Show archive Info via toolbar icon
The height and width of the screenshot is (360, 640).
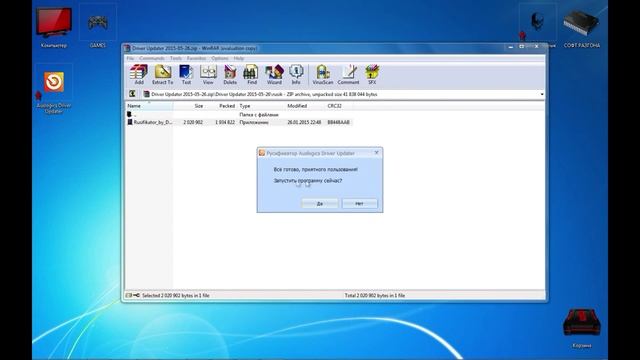[x=296, y=75]
